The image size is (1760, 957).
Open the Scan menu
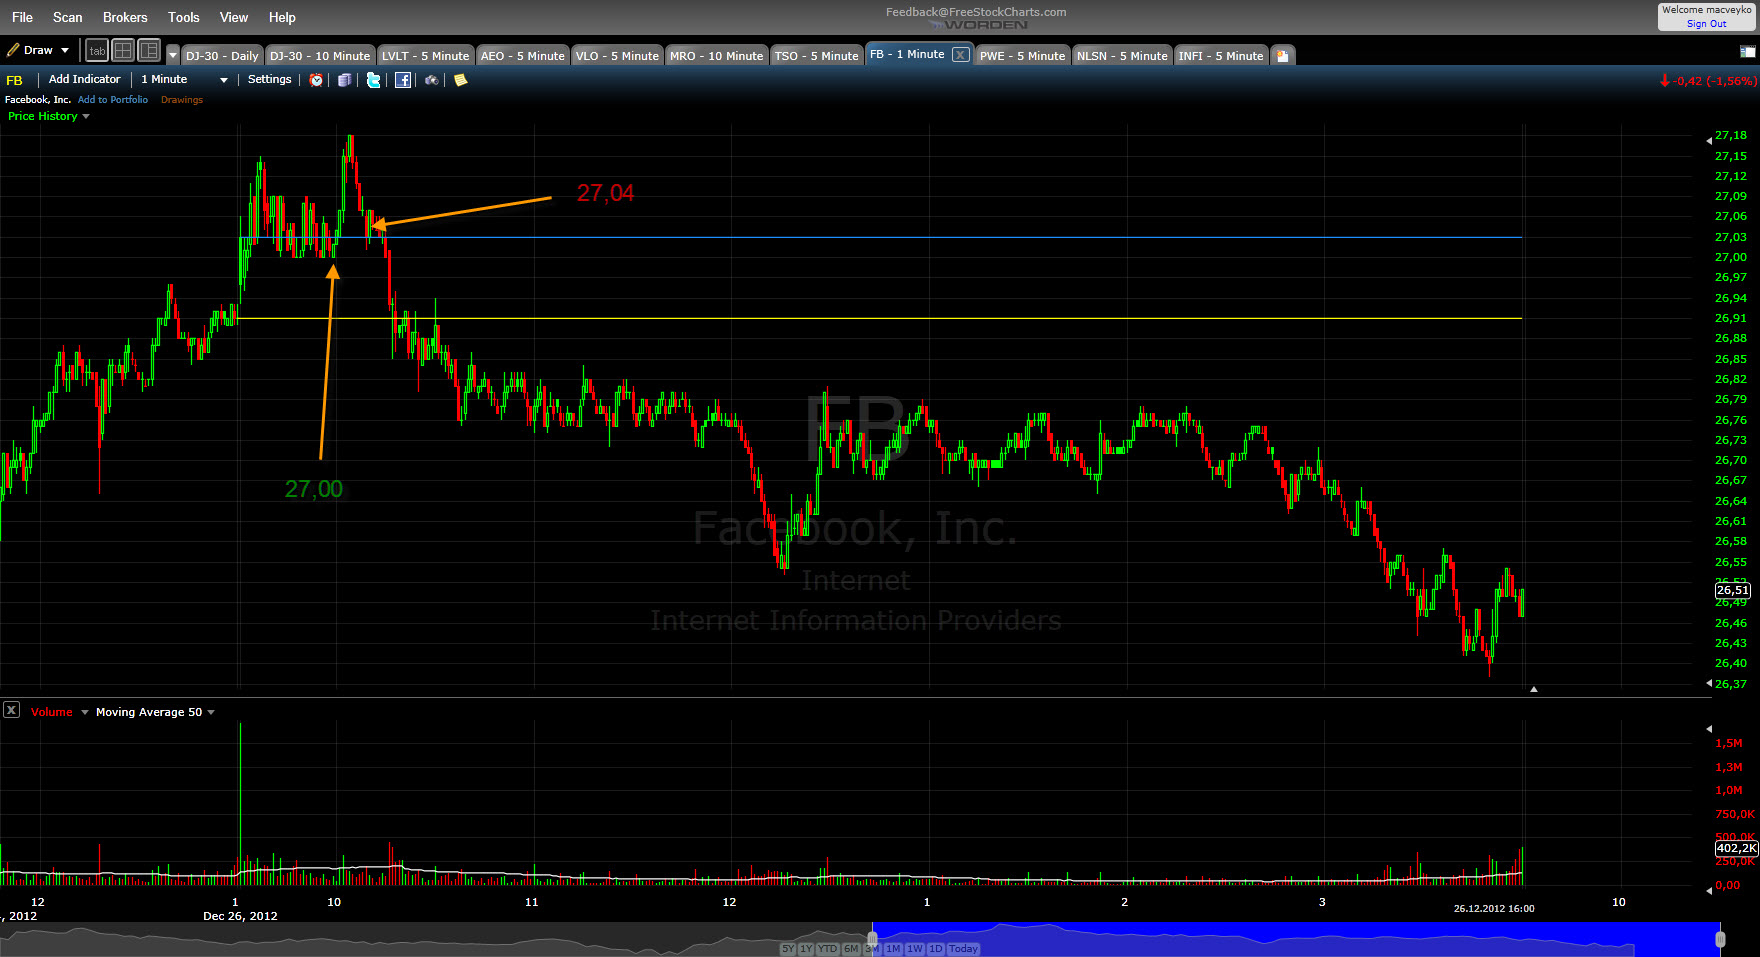point(68,17)
